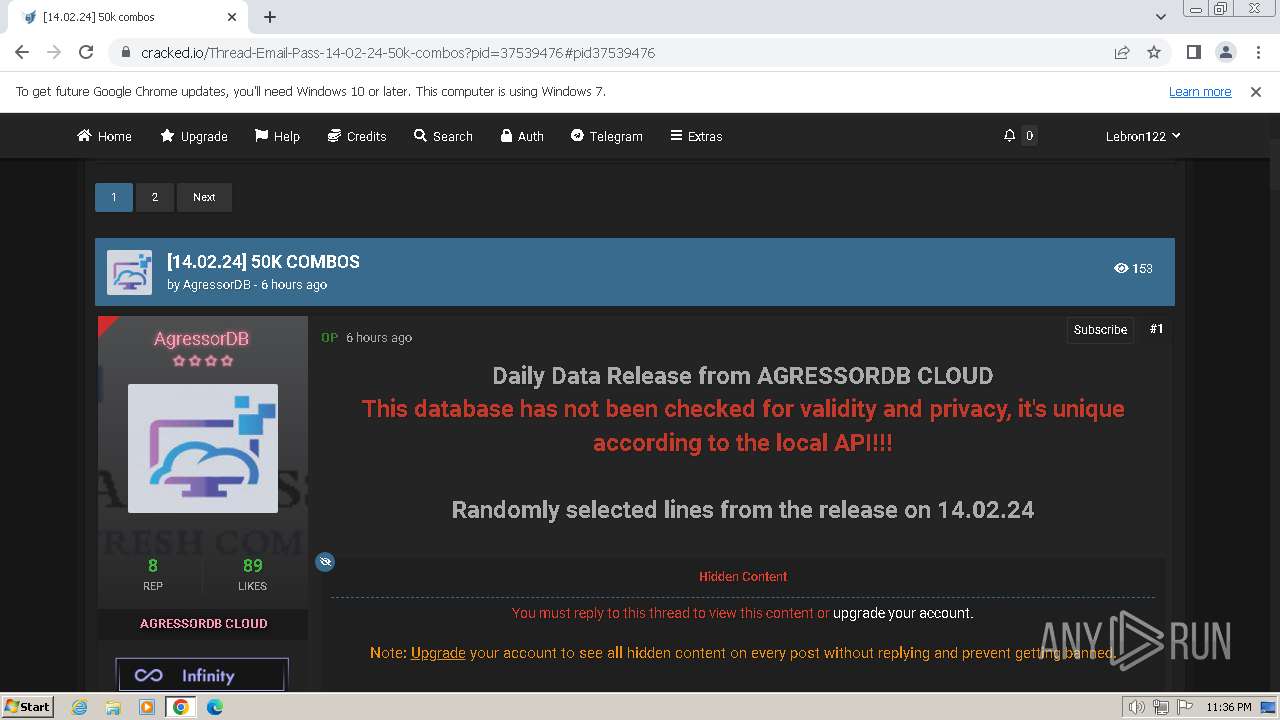Bookmark this page with the star
Screen dimensions: 1280x720
click(1154, 52)
